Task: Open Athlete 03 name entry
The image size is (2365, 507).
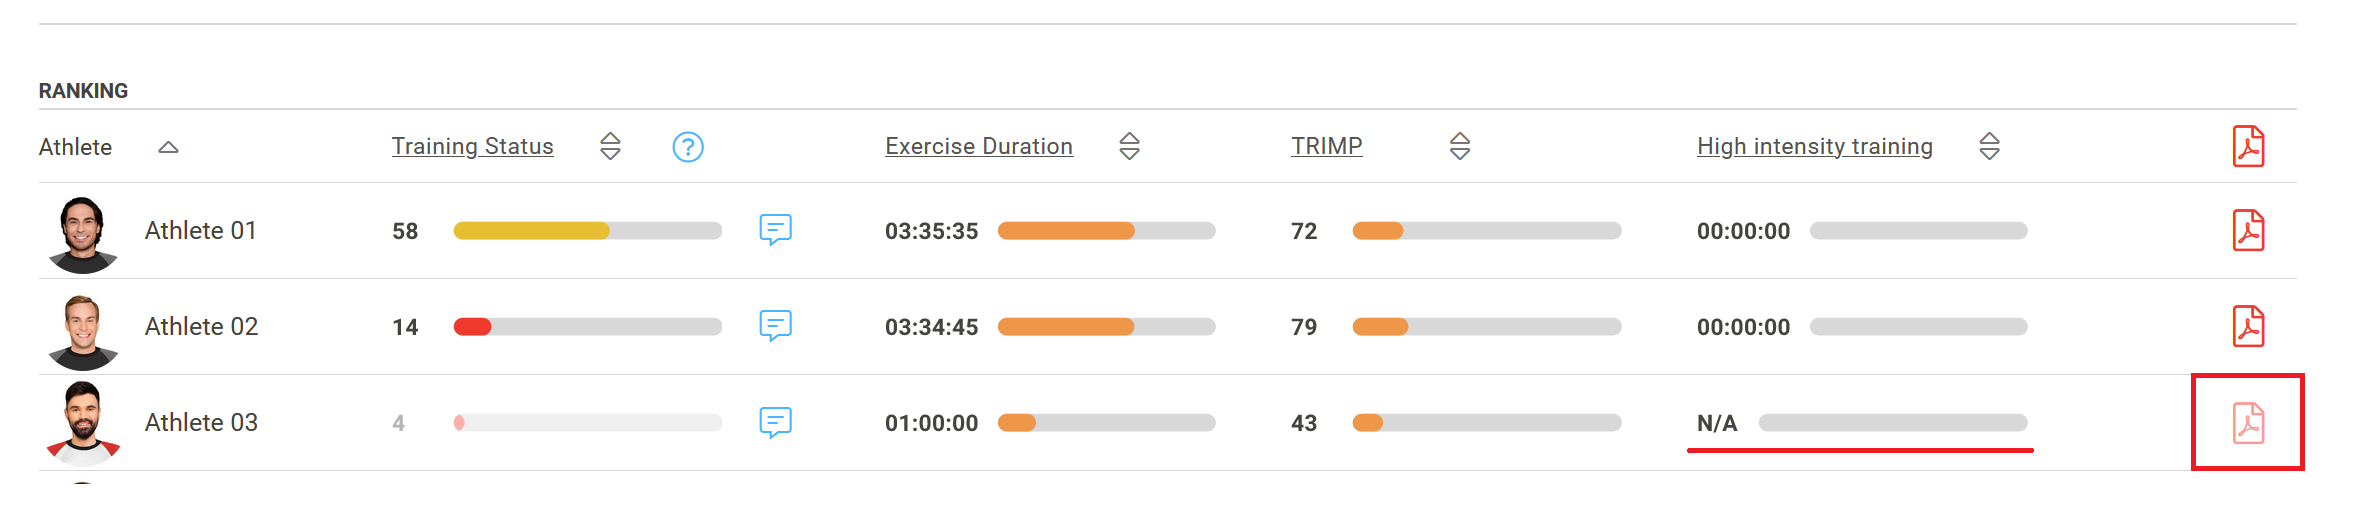Action: [x=201, y=422]
